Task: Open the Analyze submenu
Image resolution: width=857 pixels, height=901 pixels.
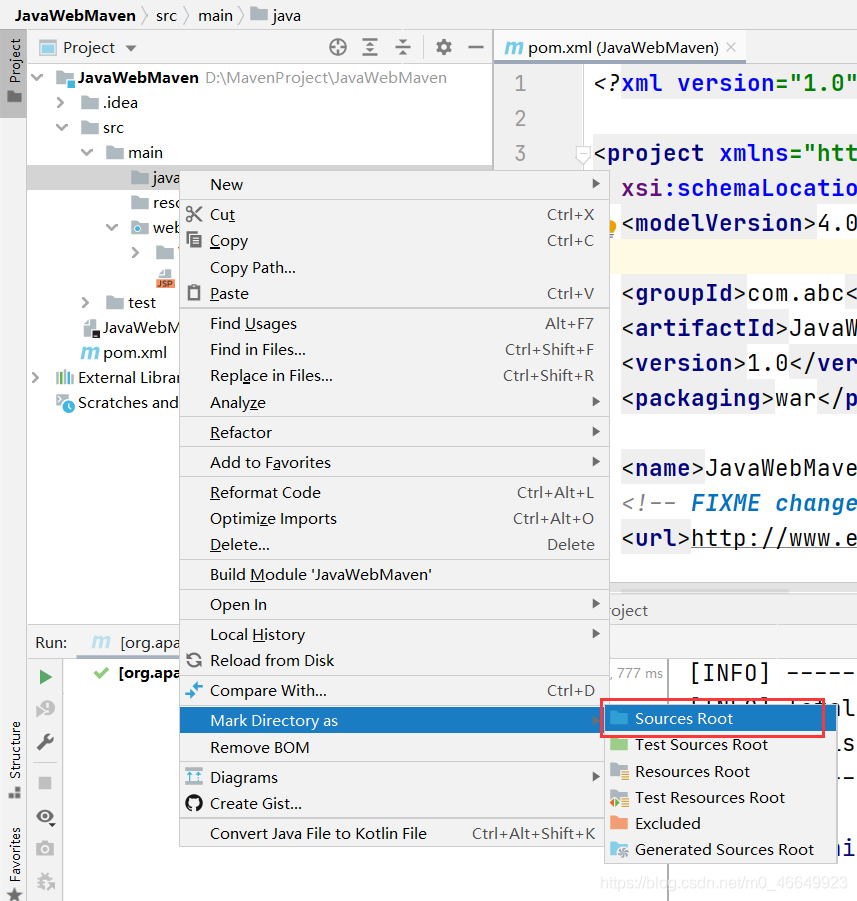Action: [394, 403]
